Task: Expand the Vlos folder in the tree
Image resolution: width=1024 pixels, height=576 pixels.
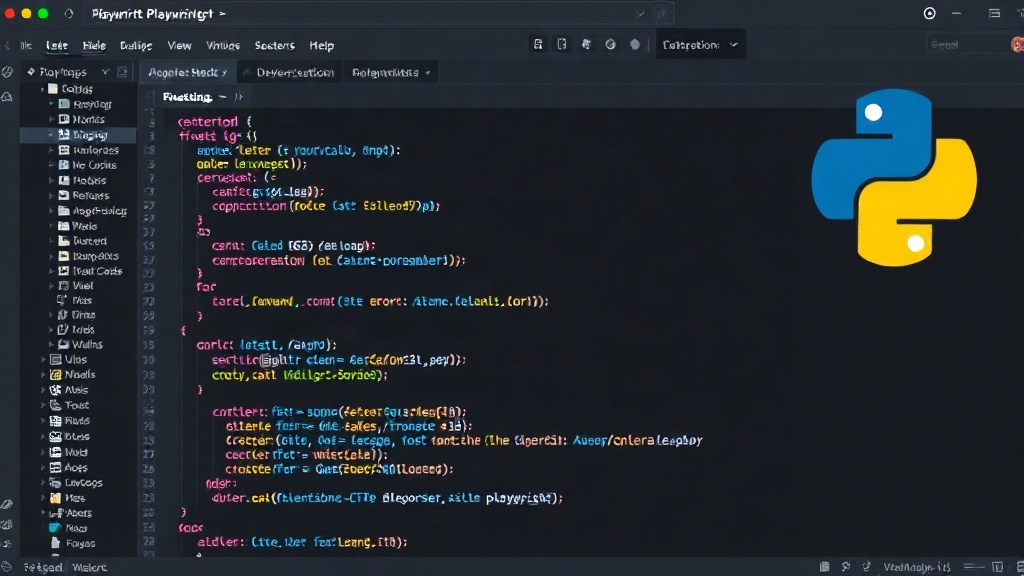Action: click(44, 359)
